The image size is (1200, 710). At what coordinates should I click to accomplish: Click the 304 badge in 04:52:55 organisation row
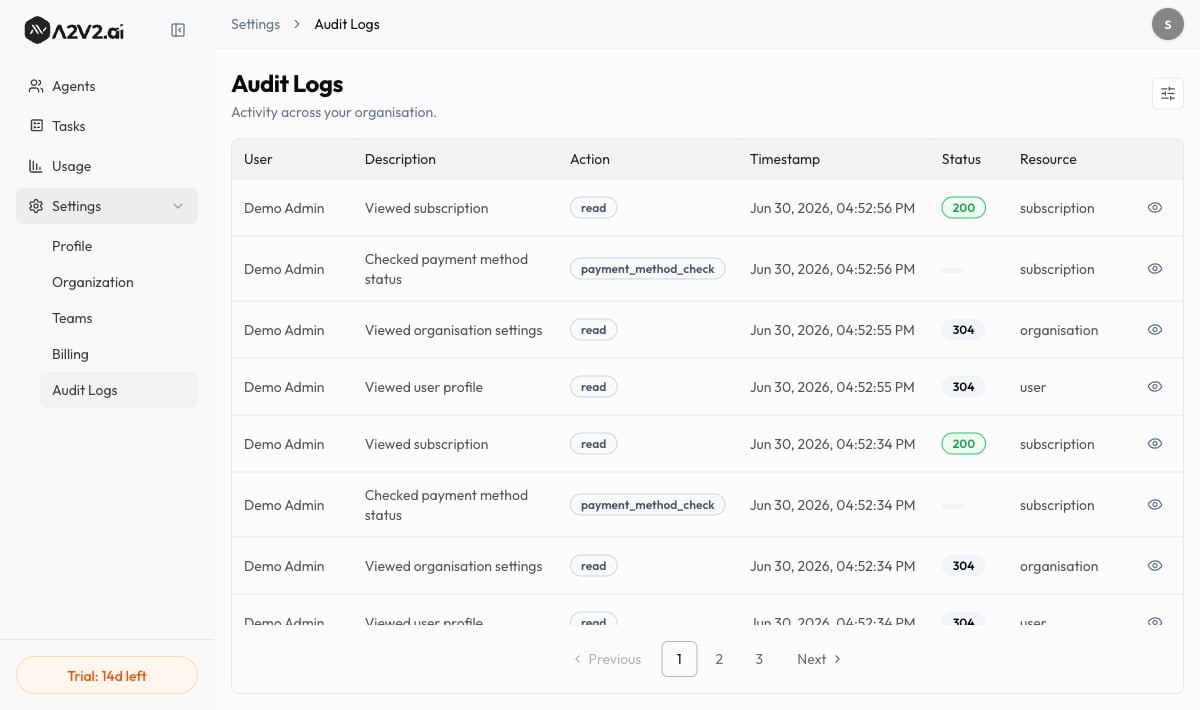click(964, 330)
